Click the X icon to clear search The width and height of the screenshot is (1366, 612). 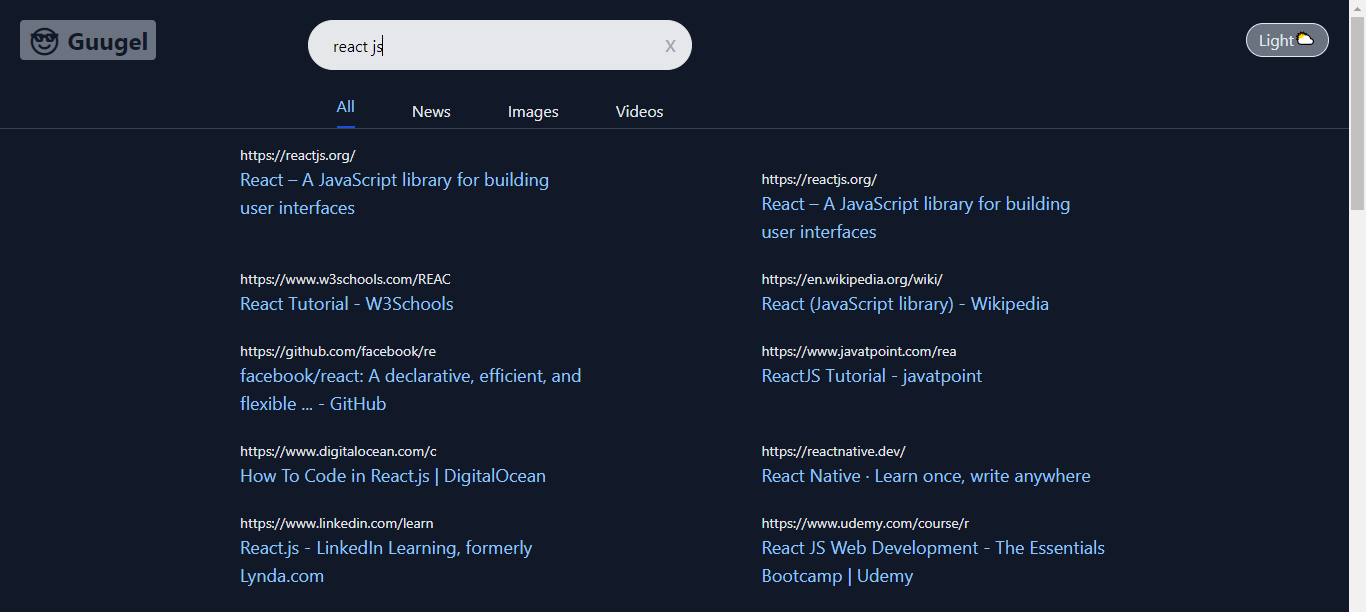[x=670, y=45]
